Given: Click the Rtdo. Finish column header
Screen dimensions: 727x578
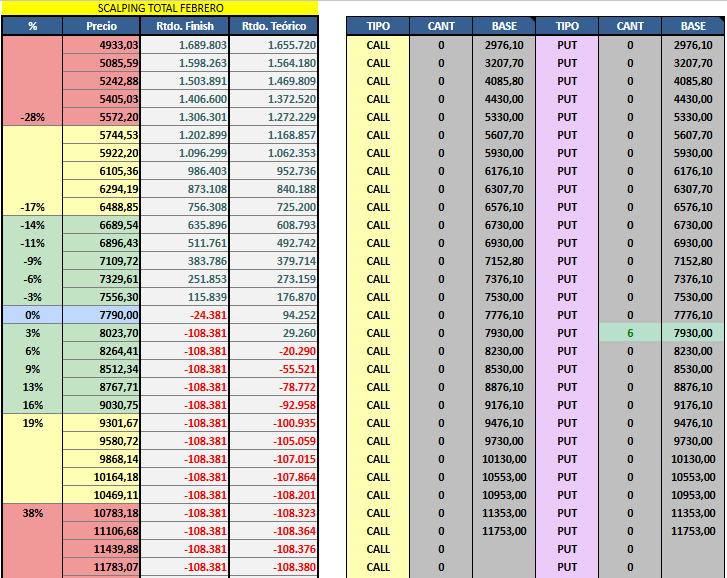Looking at the screenshot, I should (185, 26).
